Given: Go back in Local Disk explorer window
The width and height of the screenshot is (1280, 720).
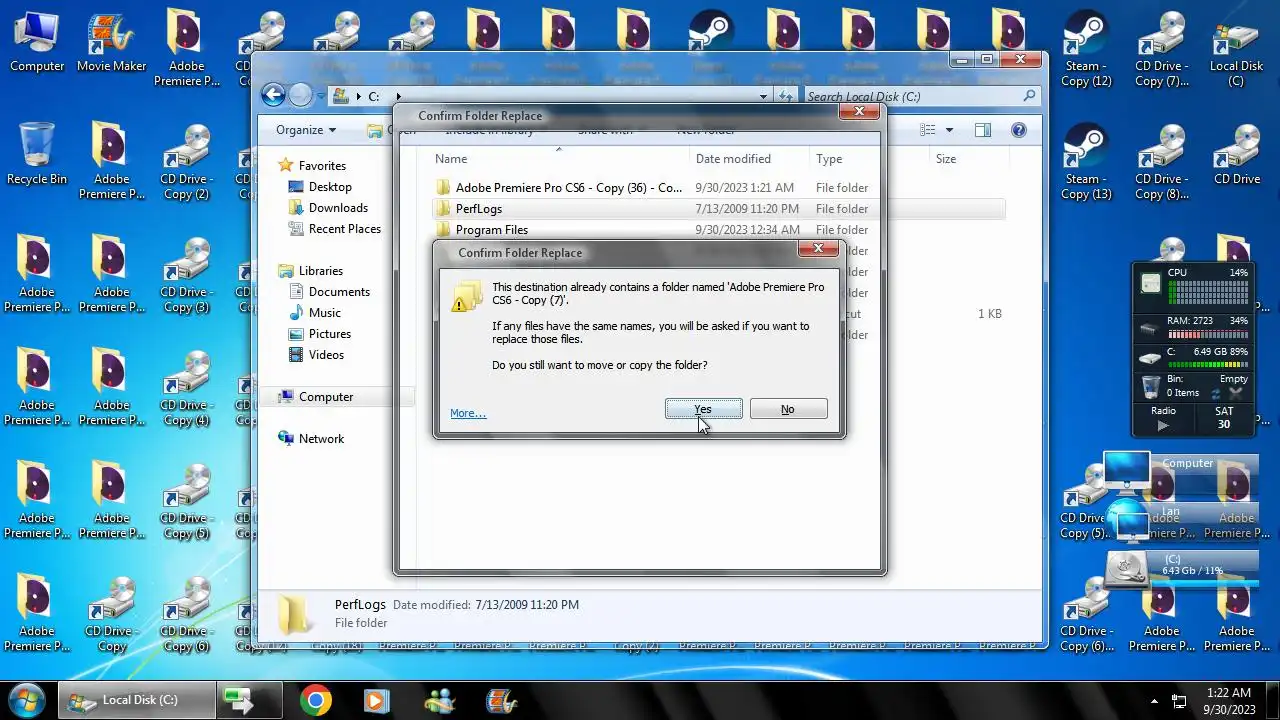Looking at the screenshot, I should point(273,95).
